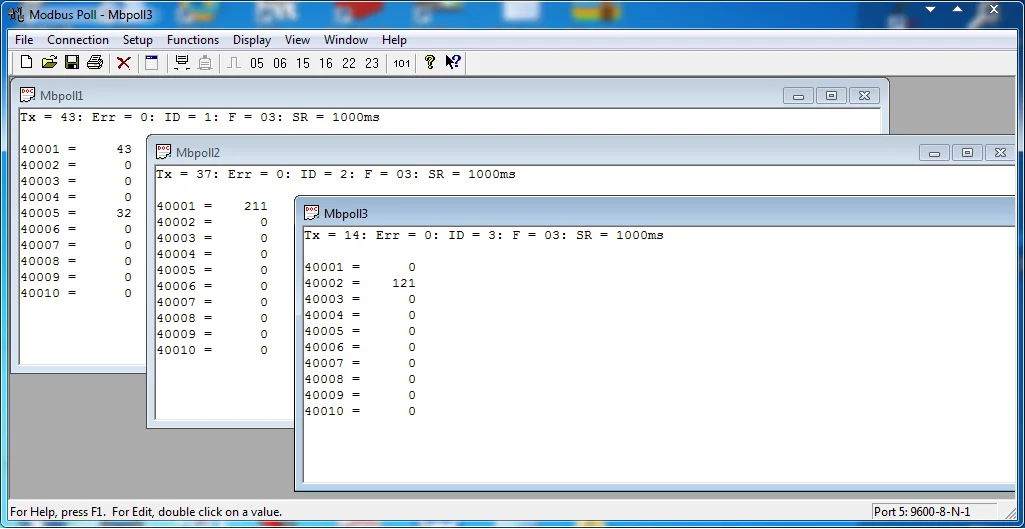Click the New document icon

[x=26, y=63]
